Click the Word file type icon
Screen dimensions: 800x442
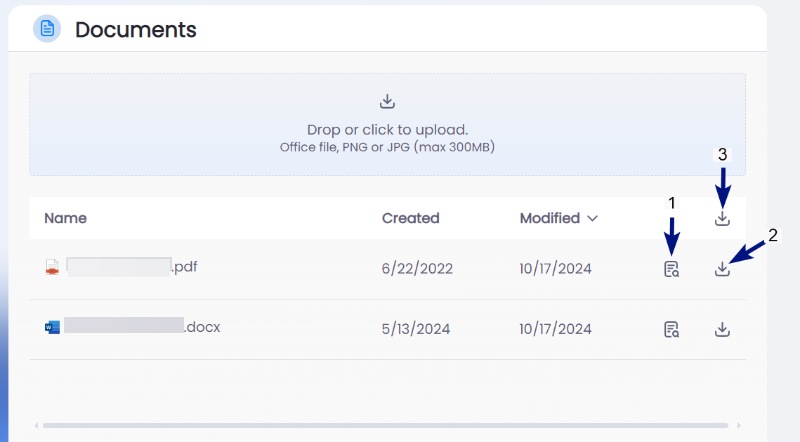point(52,327)
